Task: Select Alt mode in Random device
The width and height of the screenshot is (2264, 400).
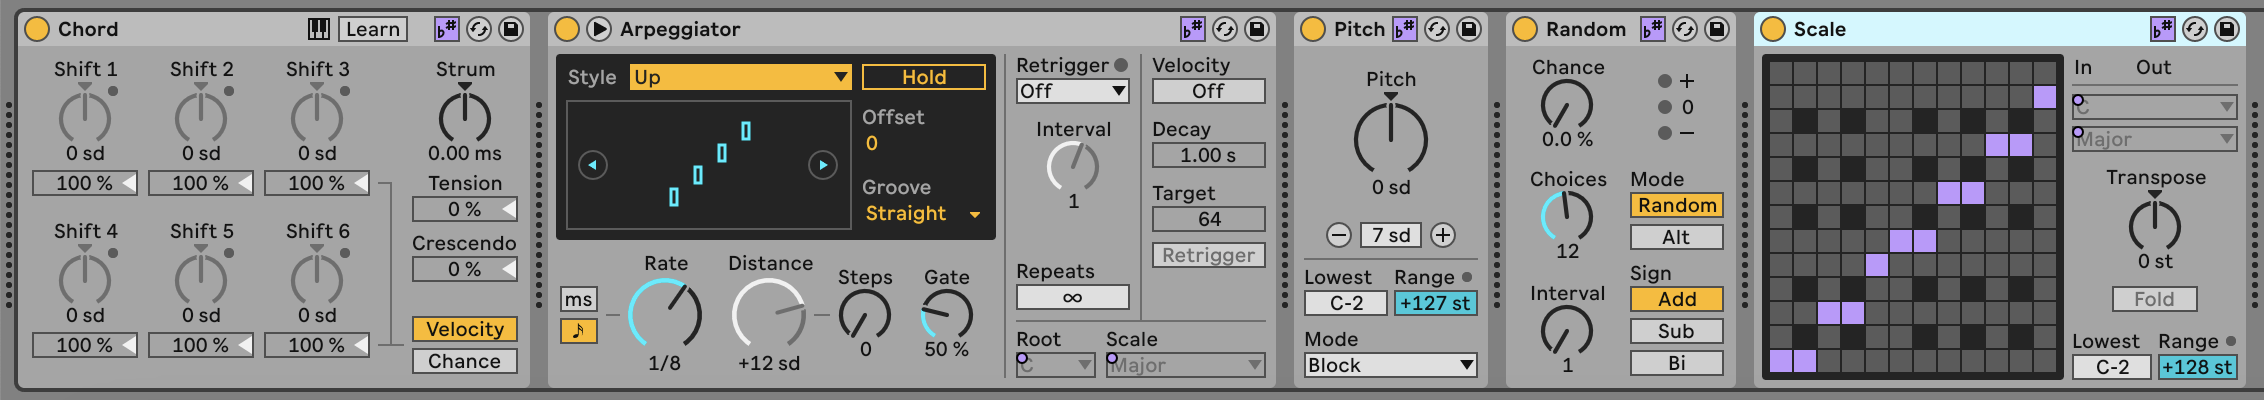Action: coord(1676,237)
